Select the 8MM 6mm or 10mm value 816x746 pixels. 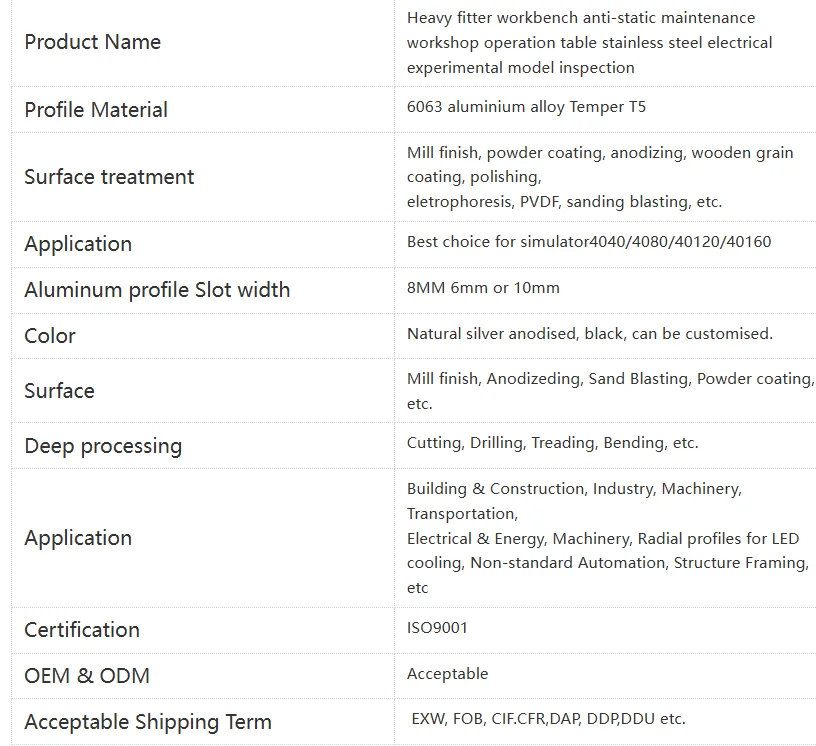[483, 287]
